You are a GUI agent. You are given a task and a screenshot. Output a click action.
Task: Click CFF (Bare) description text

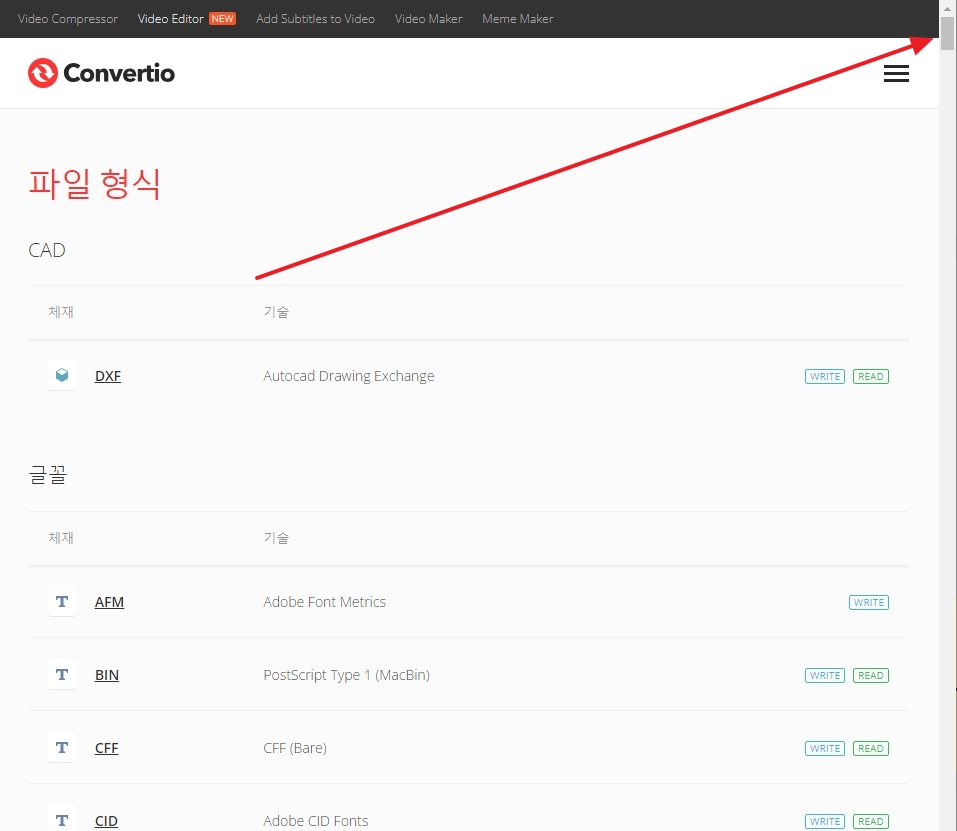(295, 748)
